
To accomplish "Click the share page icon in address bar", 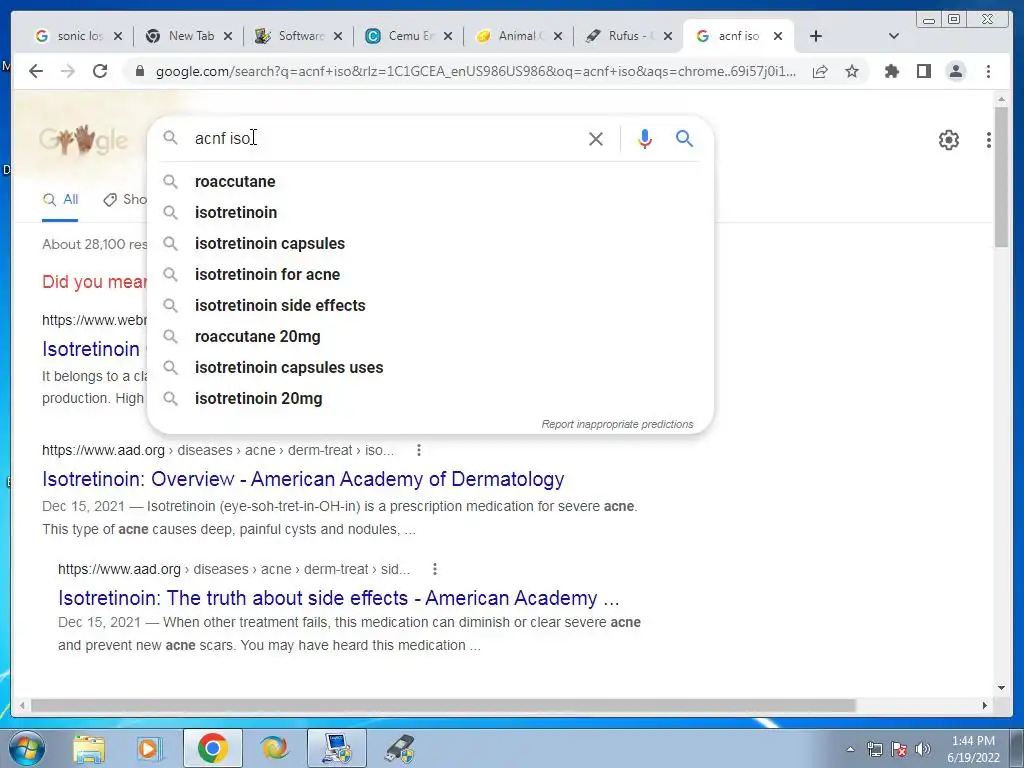I will click(x=820, y=71).
